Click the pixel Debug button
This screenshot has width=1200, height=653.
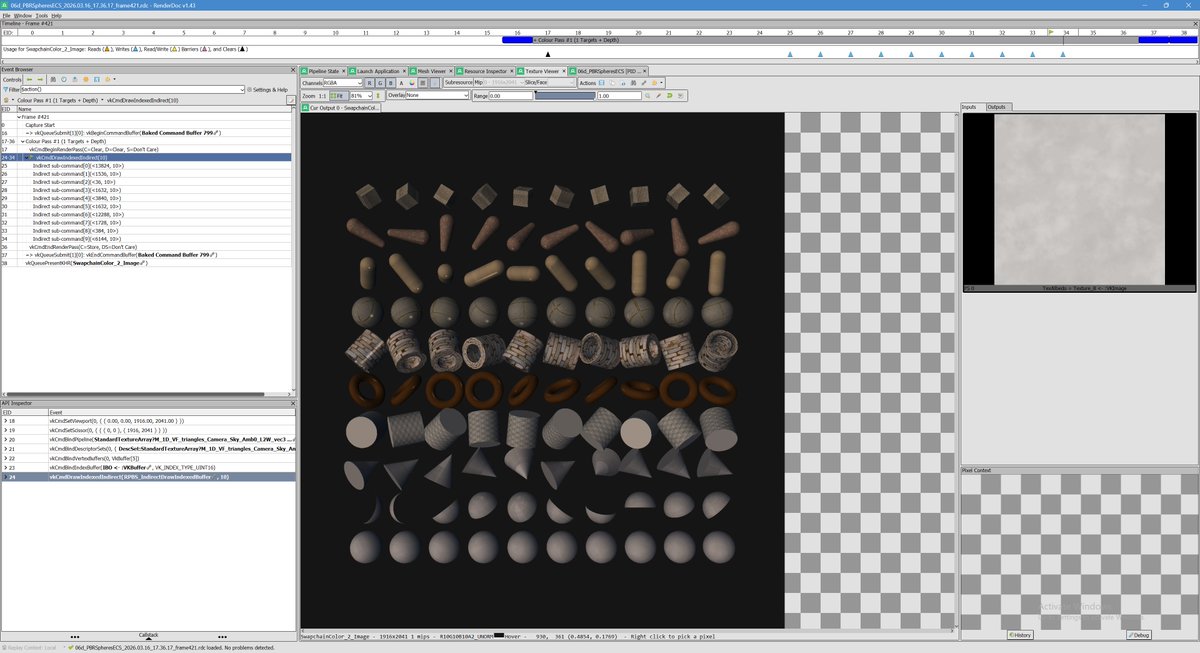pyautogui.click(x=1139, y=635)
